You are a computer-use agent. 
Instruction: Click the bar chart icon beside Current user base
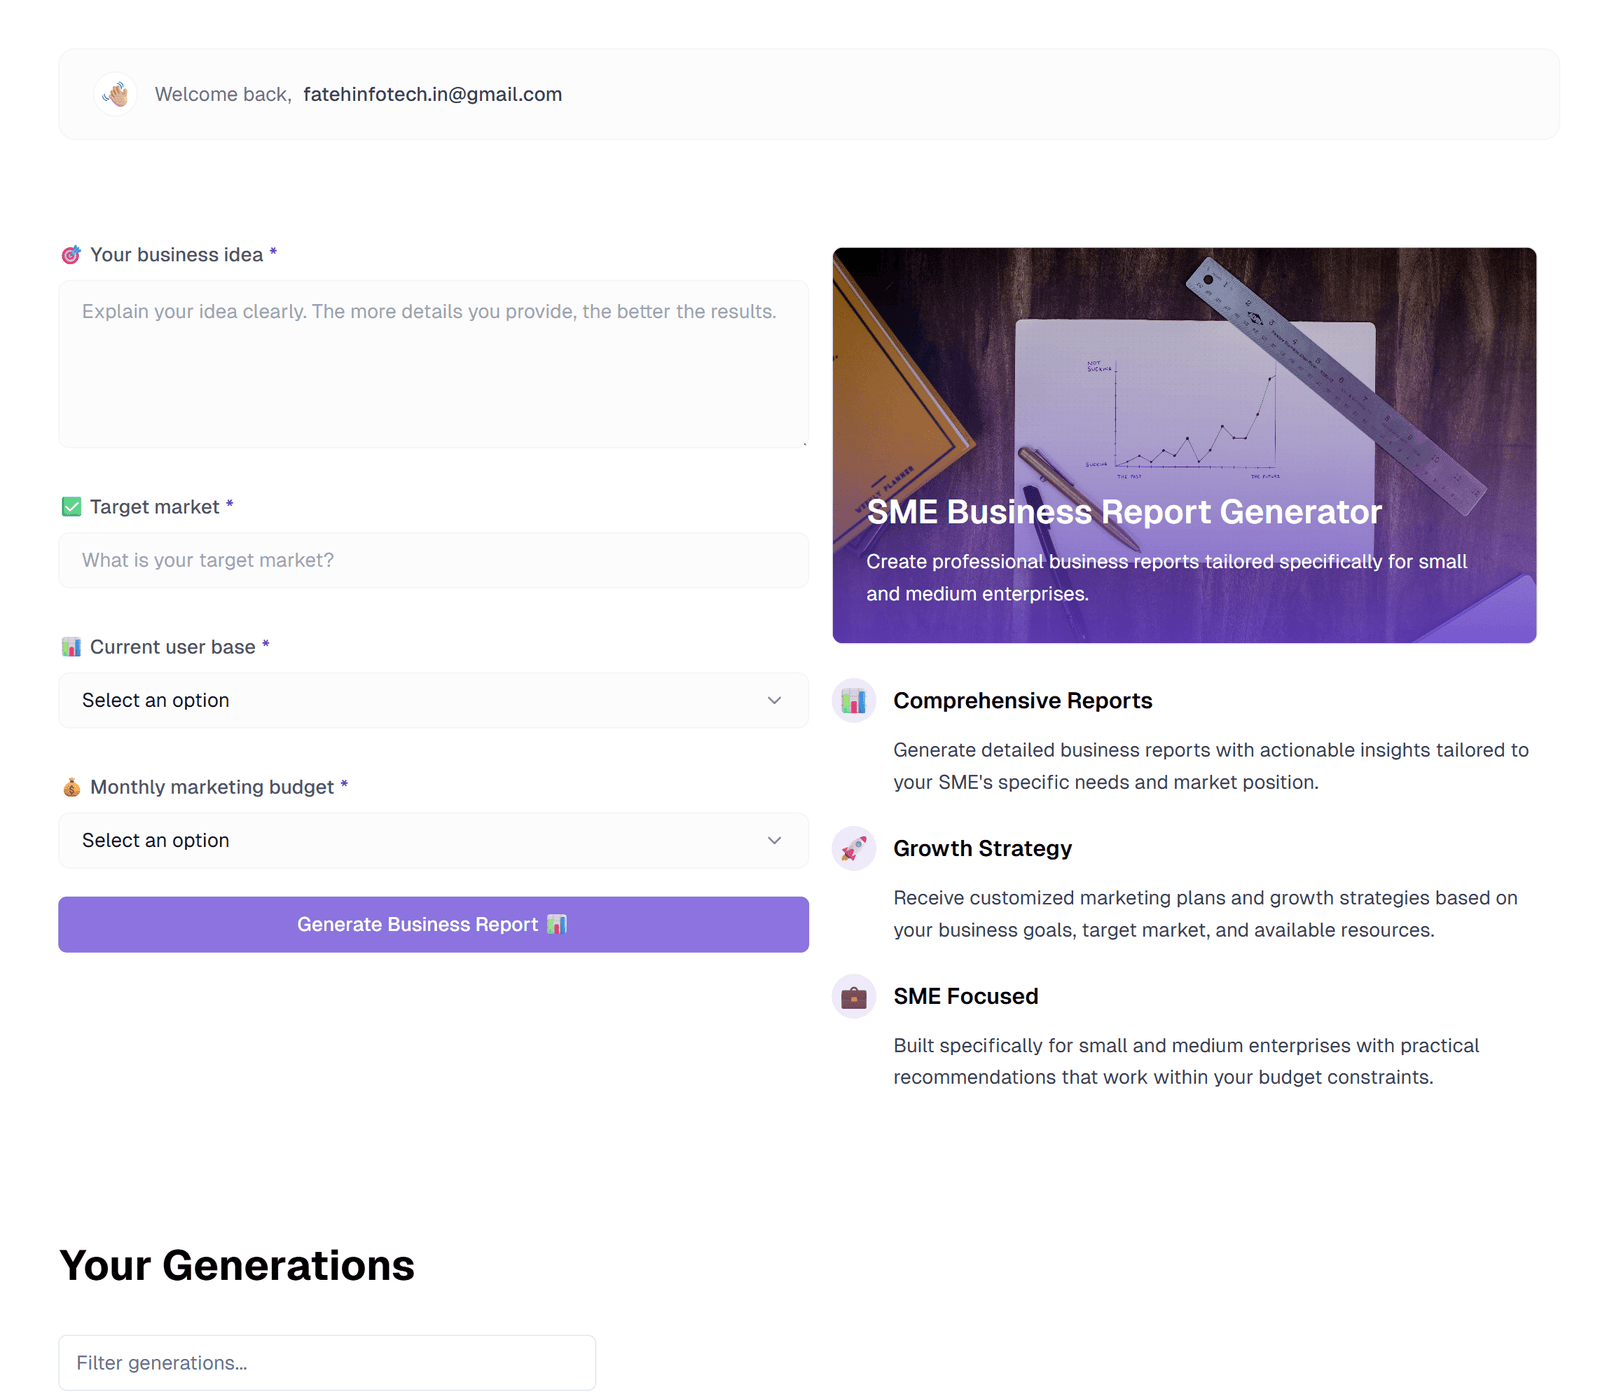point(71,647)
